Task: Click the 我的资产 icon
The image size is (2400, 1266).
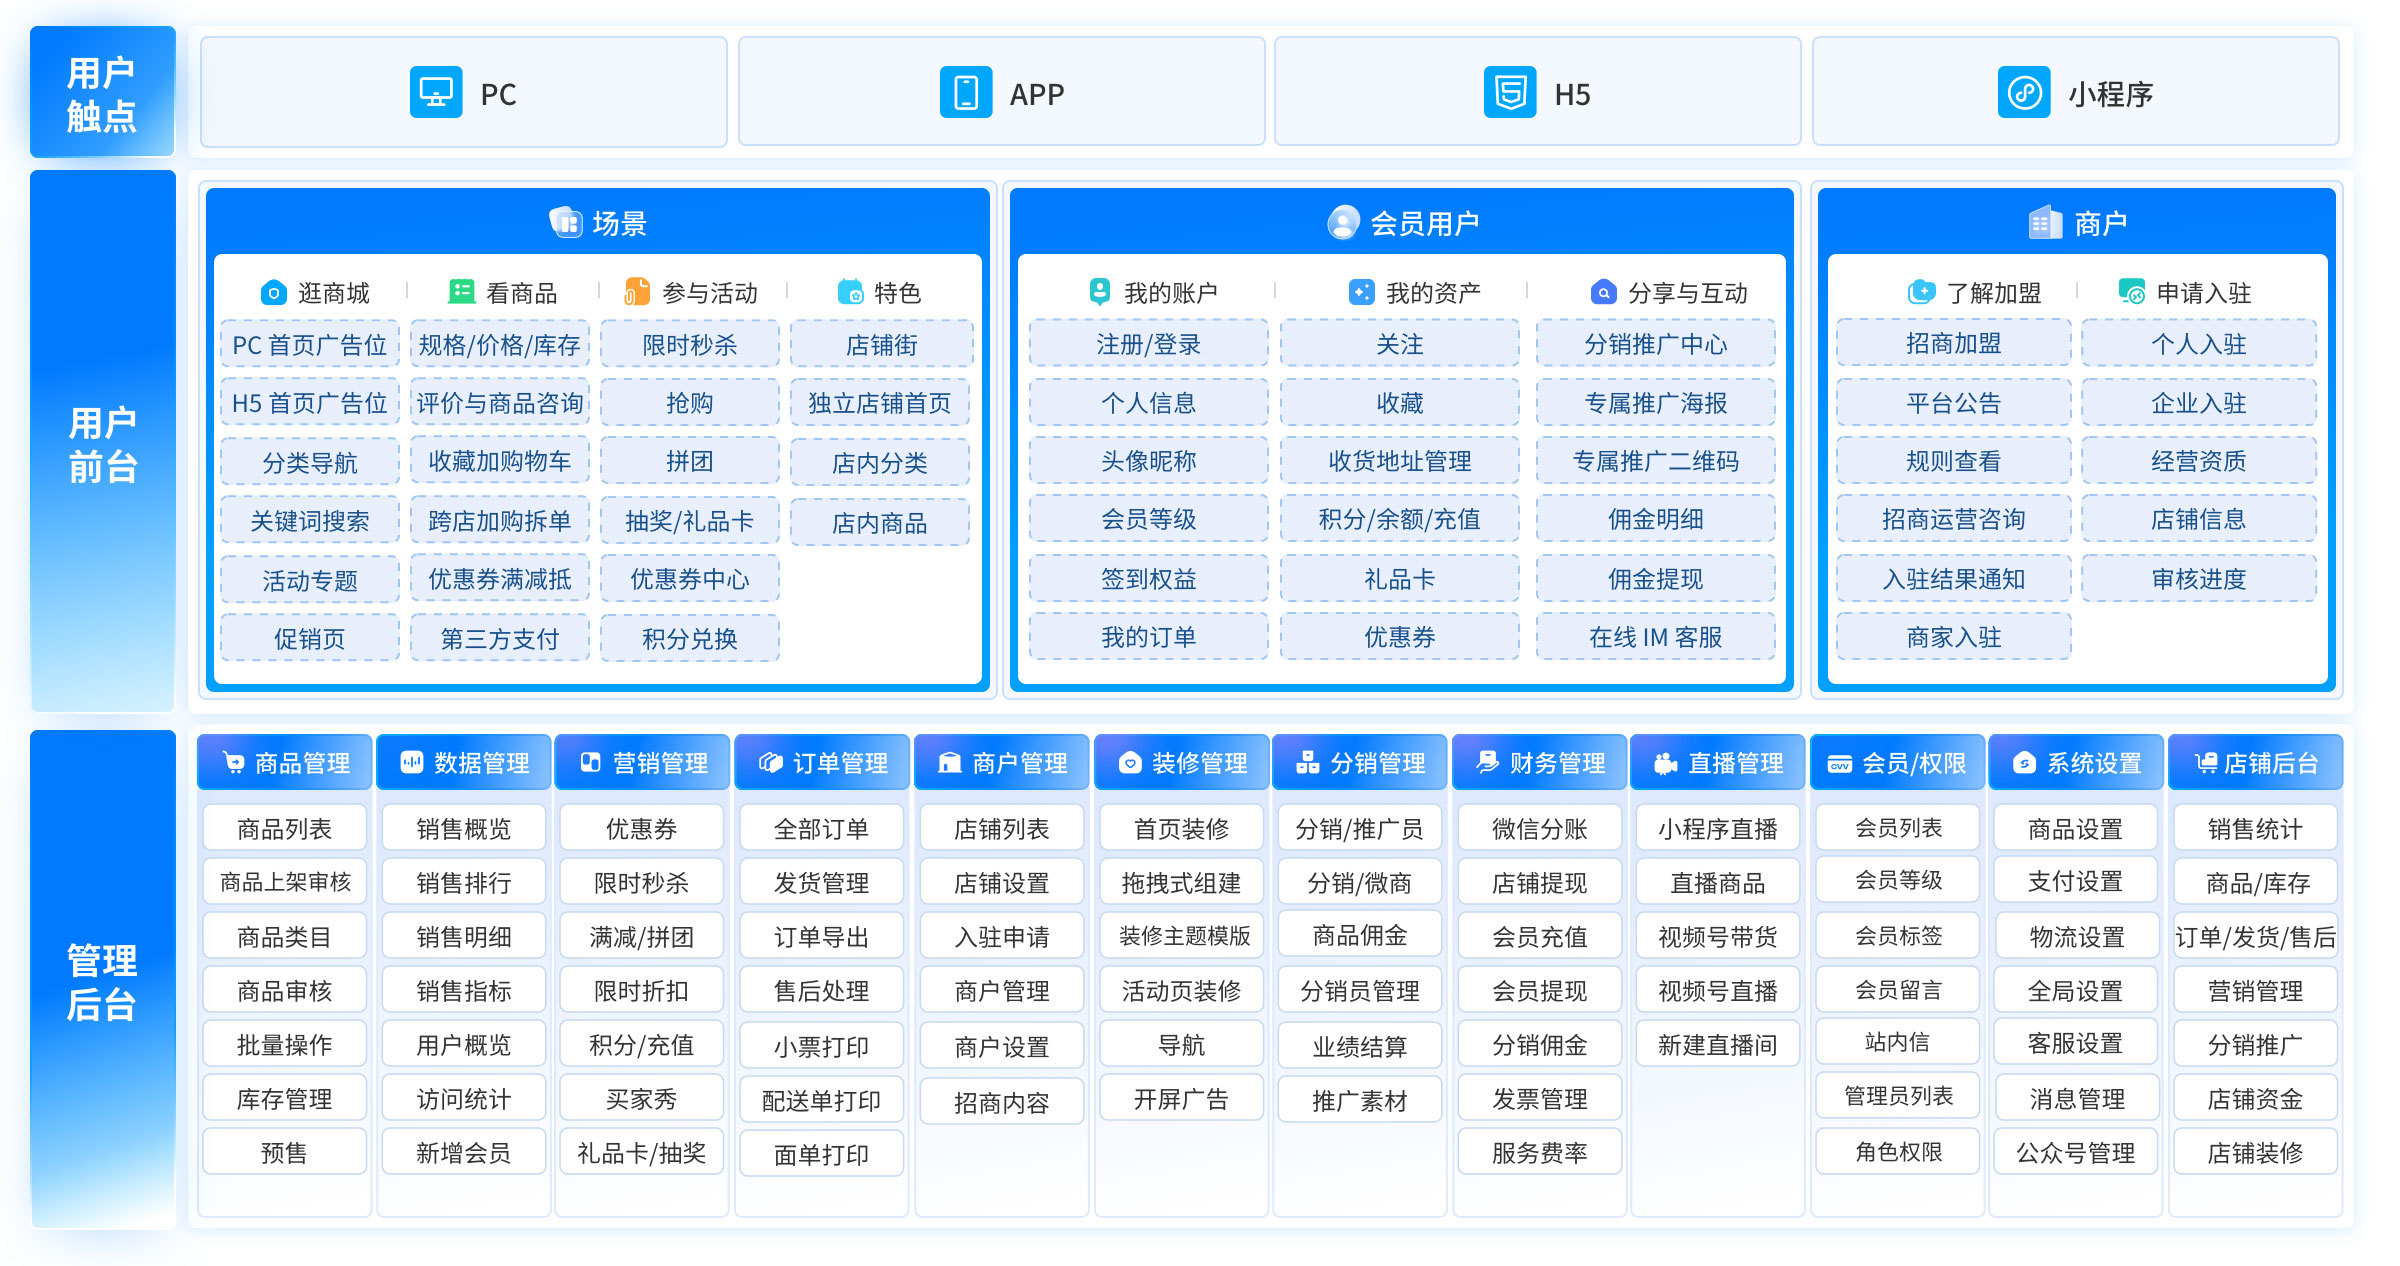Action: point(1361,292)
